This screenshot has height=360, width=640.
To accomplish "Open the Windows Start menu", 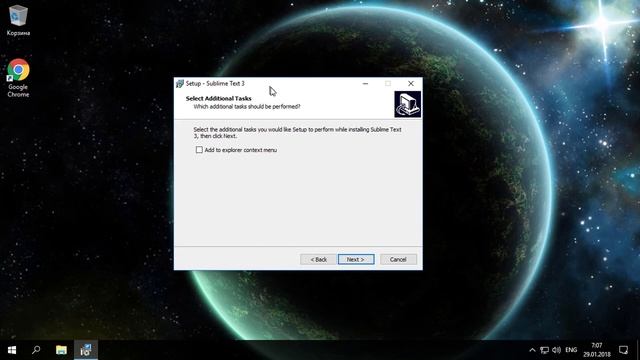I will pyautogui.click(x=12, y=350).
